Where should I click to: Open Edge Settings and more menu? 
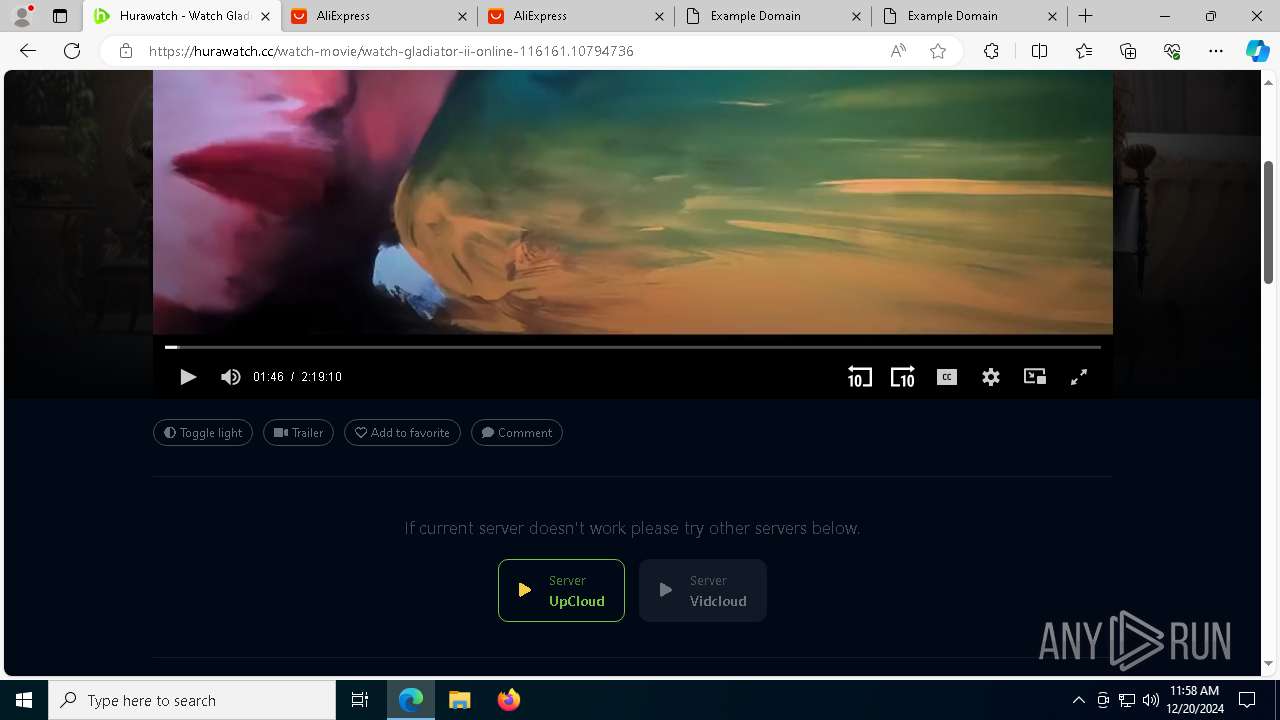point(1216,51)
